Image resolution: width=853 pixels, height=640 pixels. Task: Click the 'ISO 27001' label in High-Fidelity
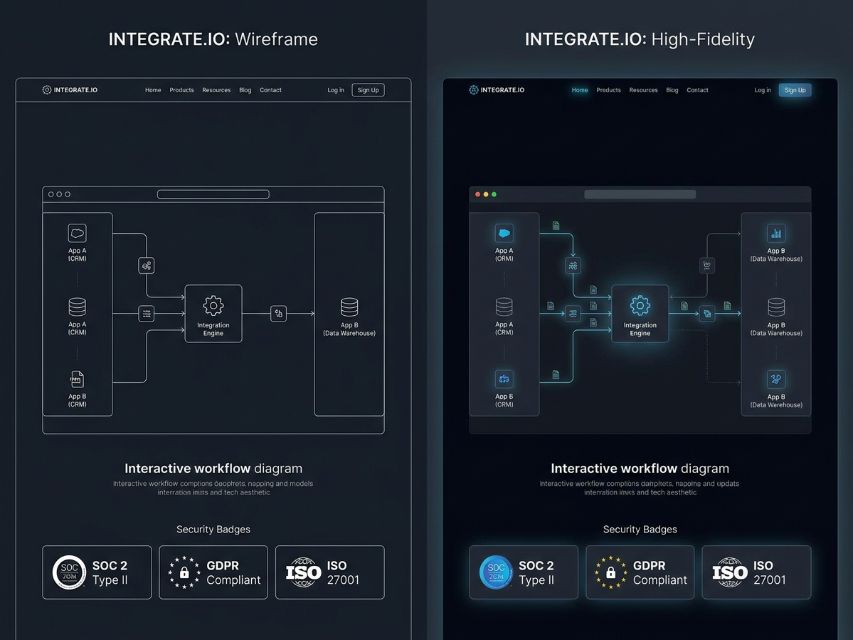tap(770, 573)
